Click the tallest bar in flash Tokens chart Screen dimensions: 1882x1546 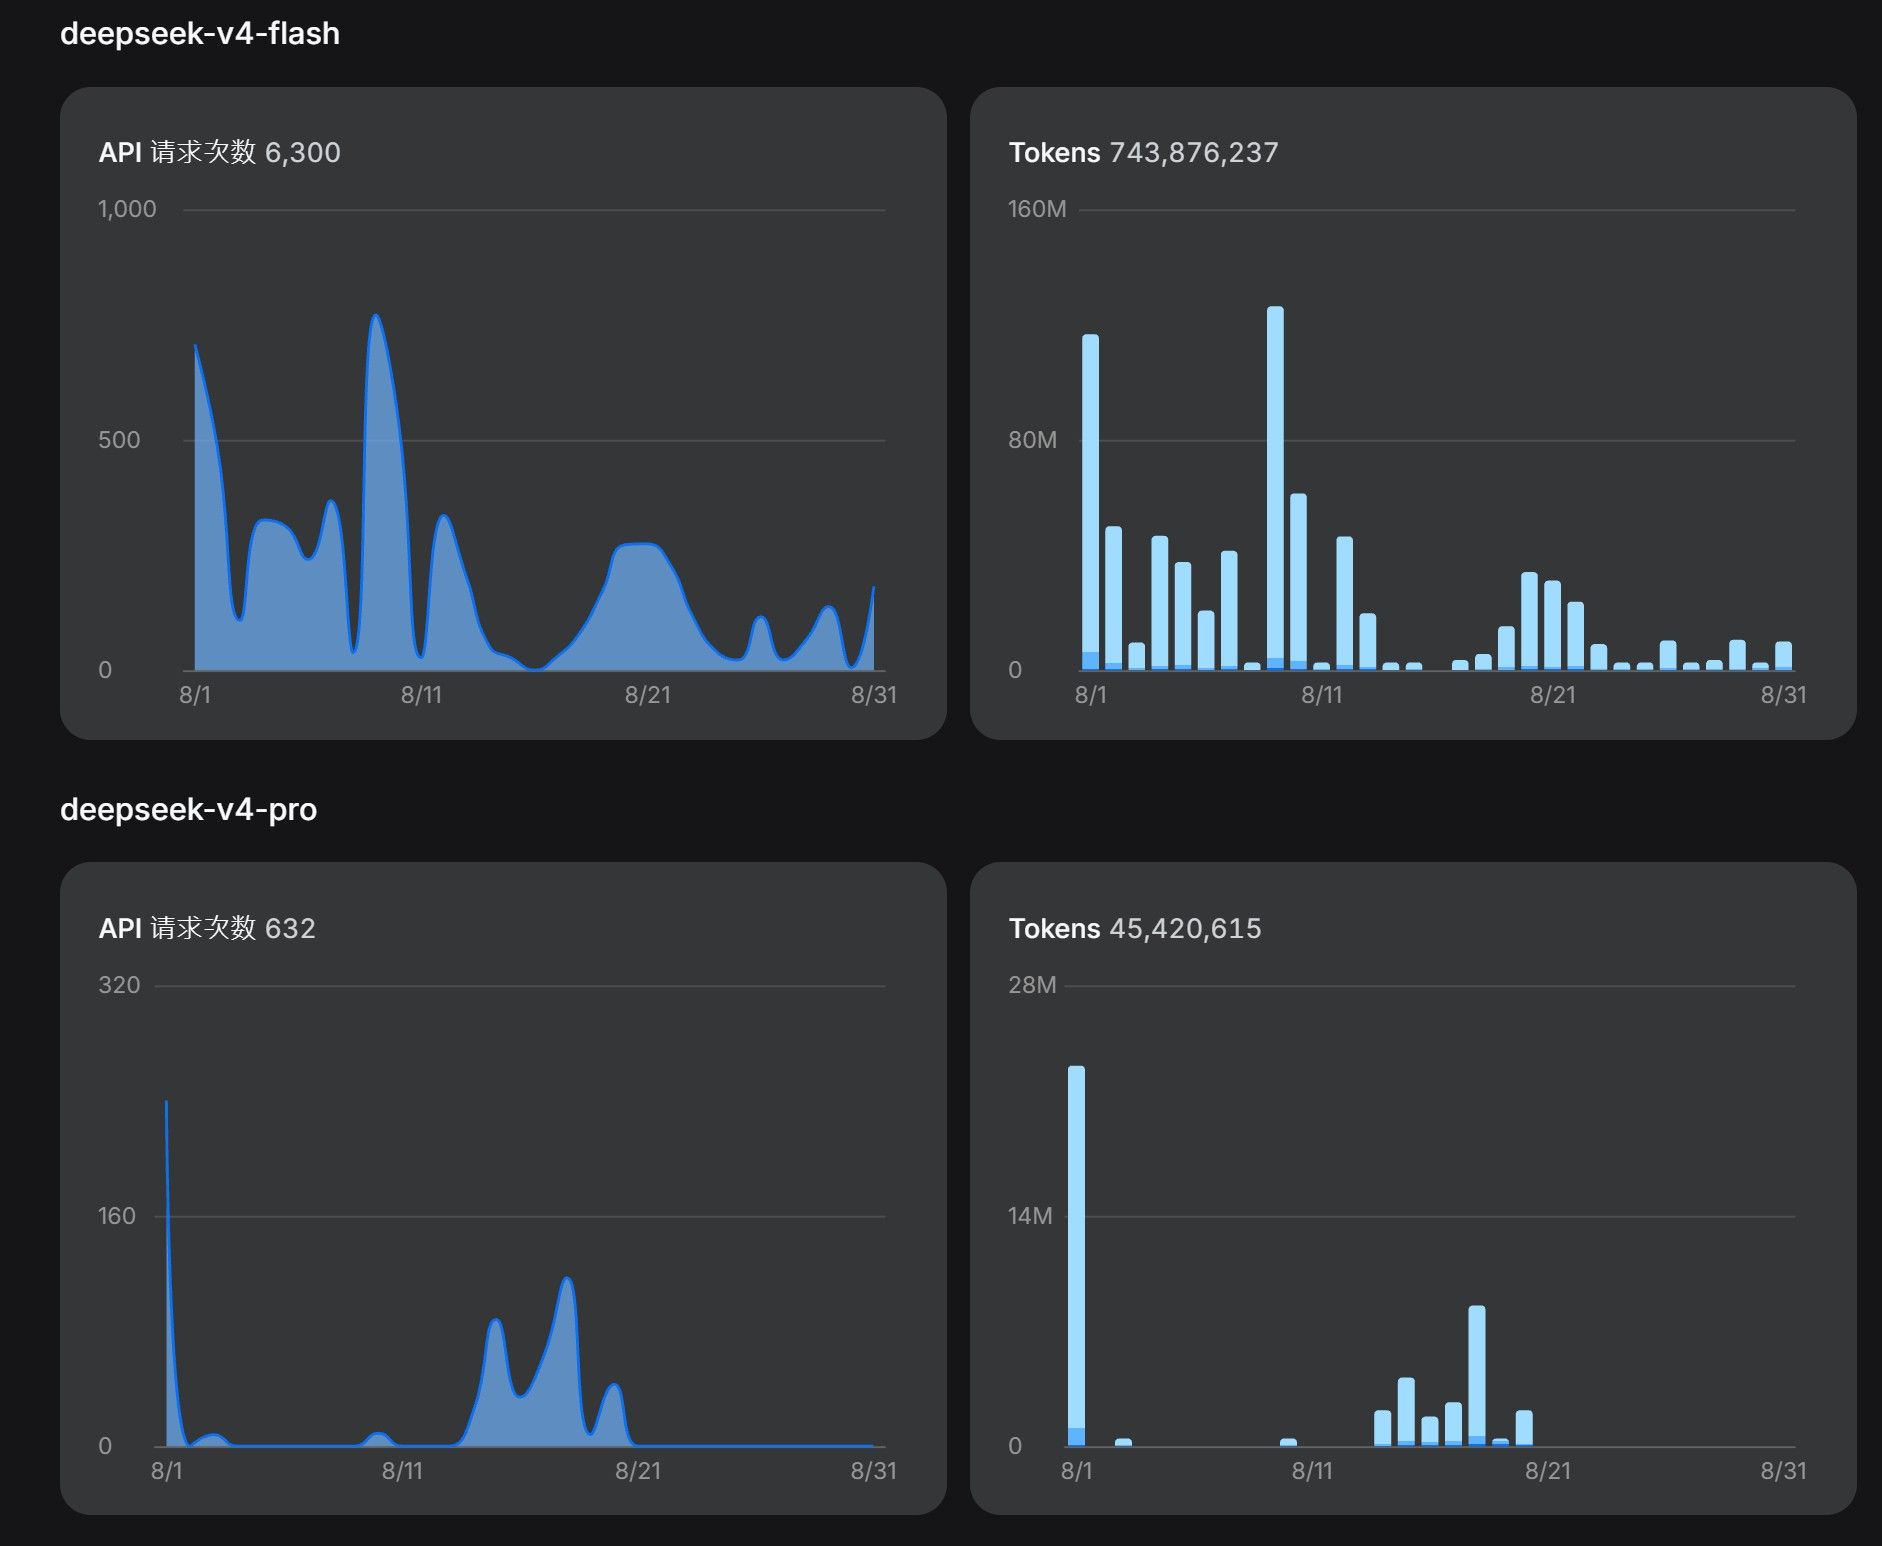tap(1275, 488)
